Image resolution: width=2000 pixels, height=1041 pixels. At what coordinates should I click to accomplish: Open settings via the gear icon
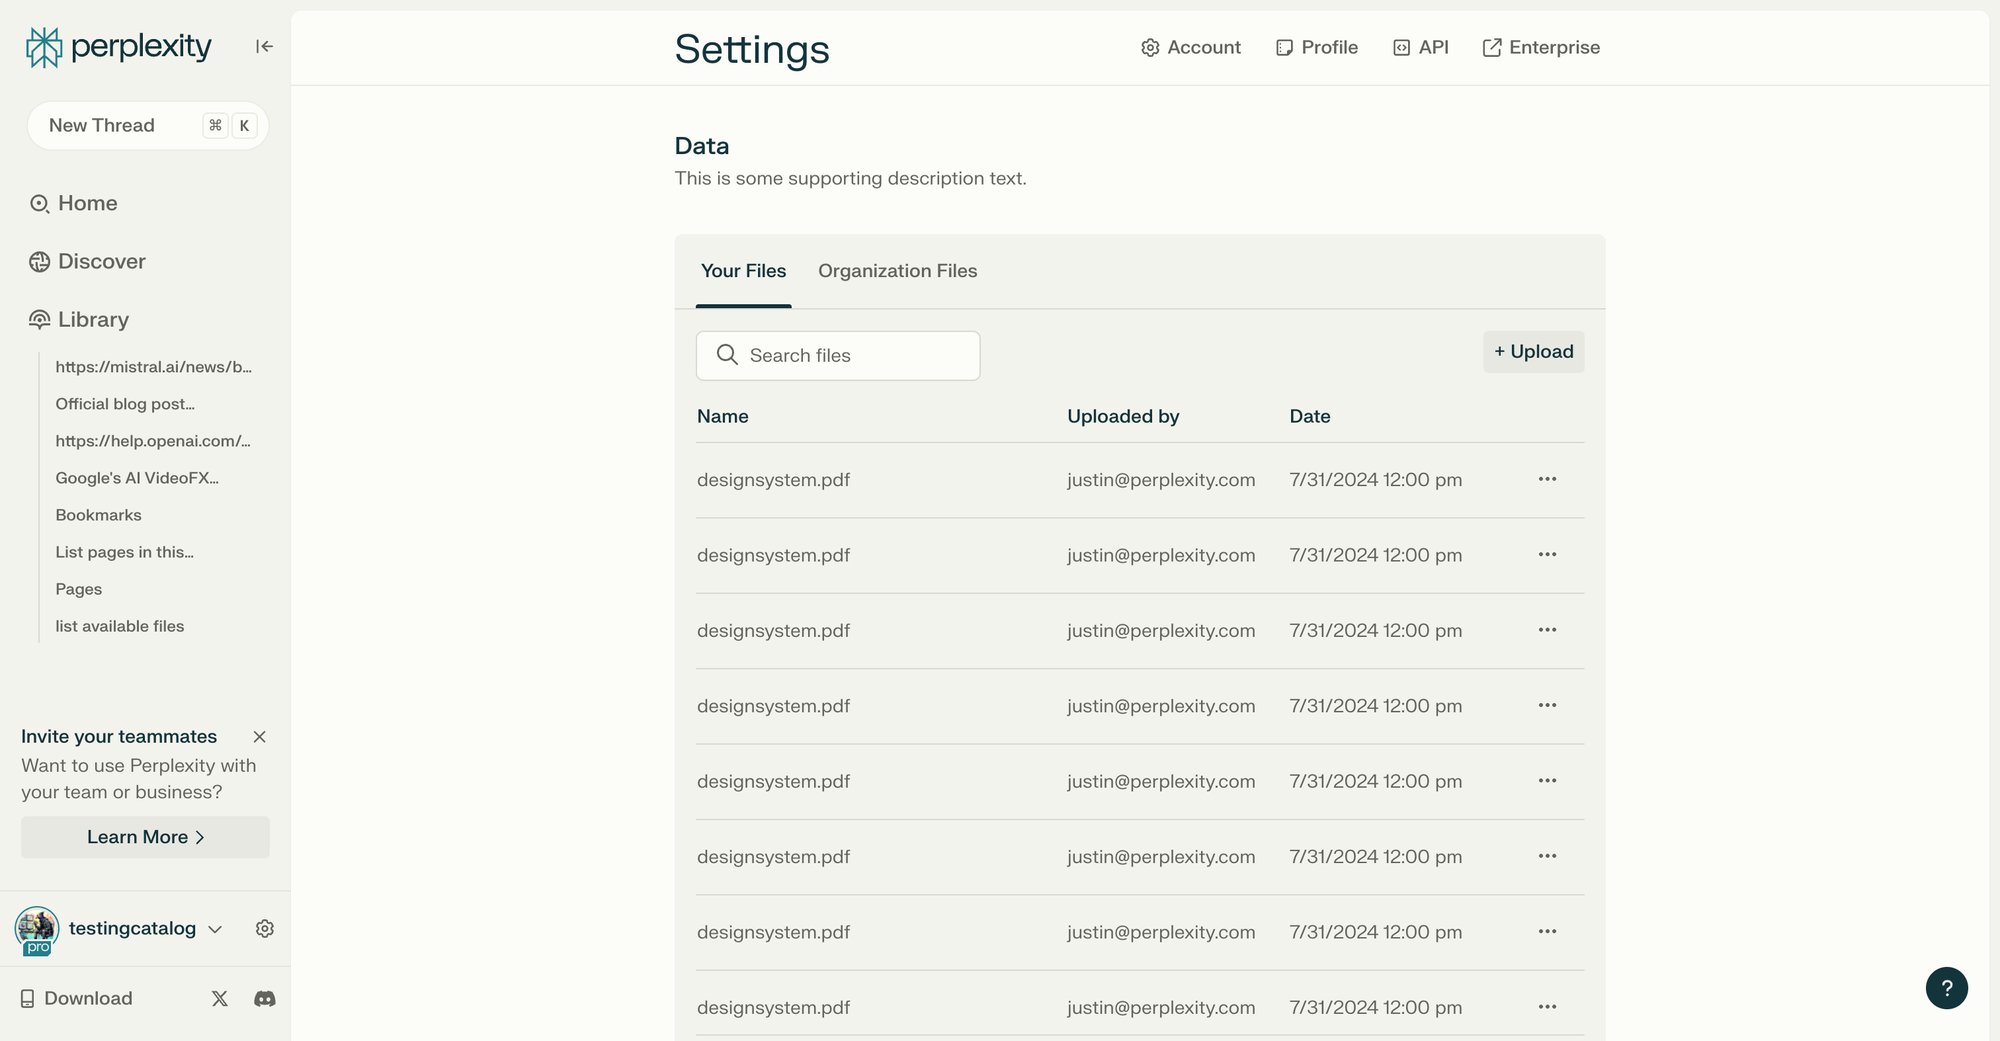[x=265, y=929]
